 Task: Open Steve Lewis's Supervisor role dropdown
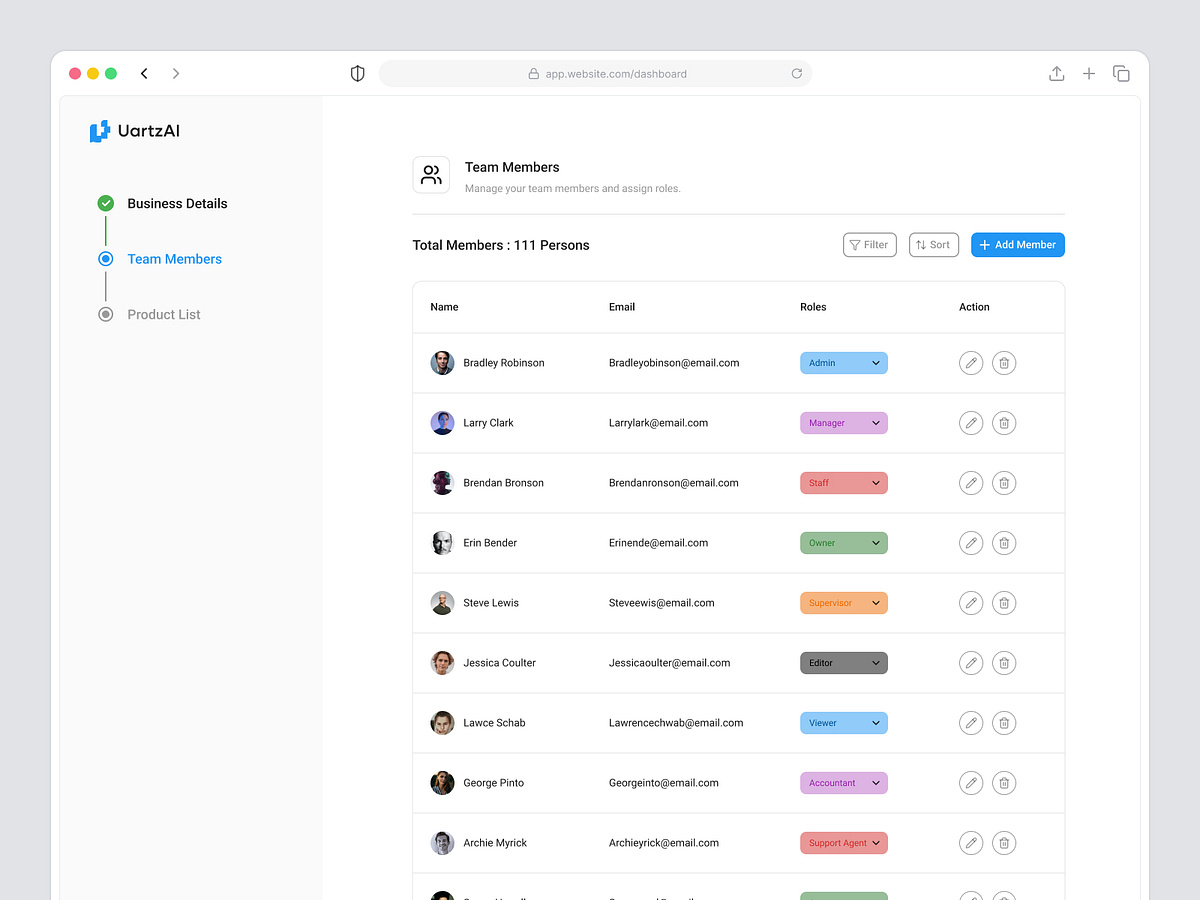pyautogui.click(x=843, y=602)
